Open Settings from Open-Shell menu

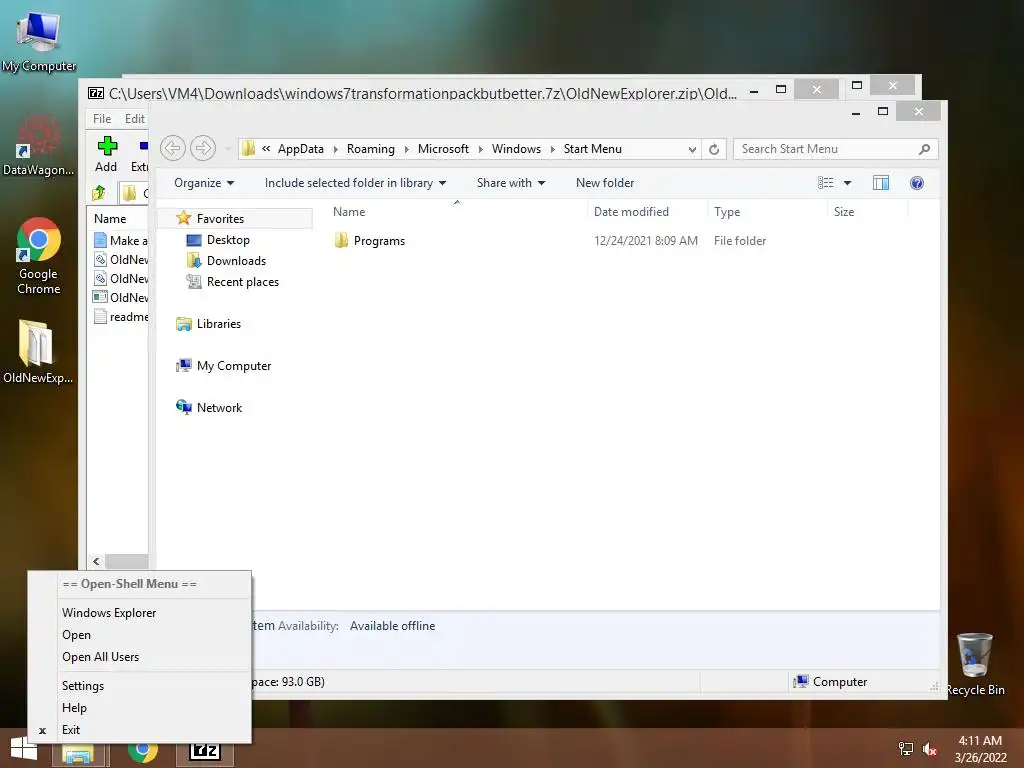pos(83,686)
